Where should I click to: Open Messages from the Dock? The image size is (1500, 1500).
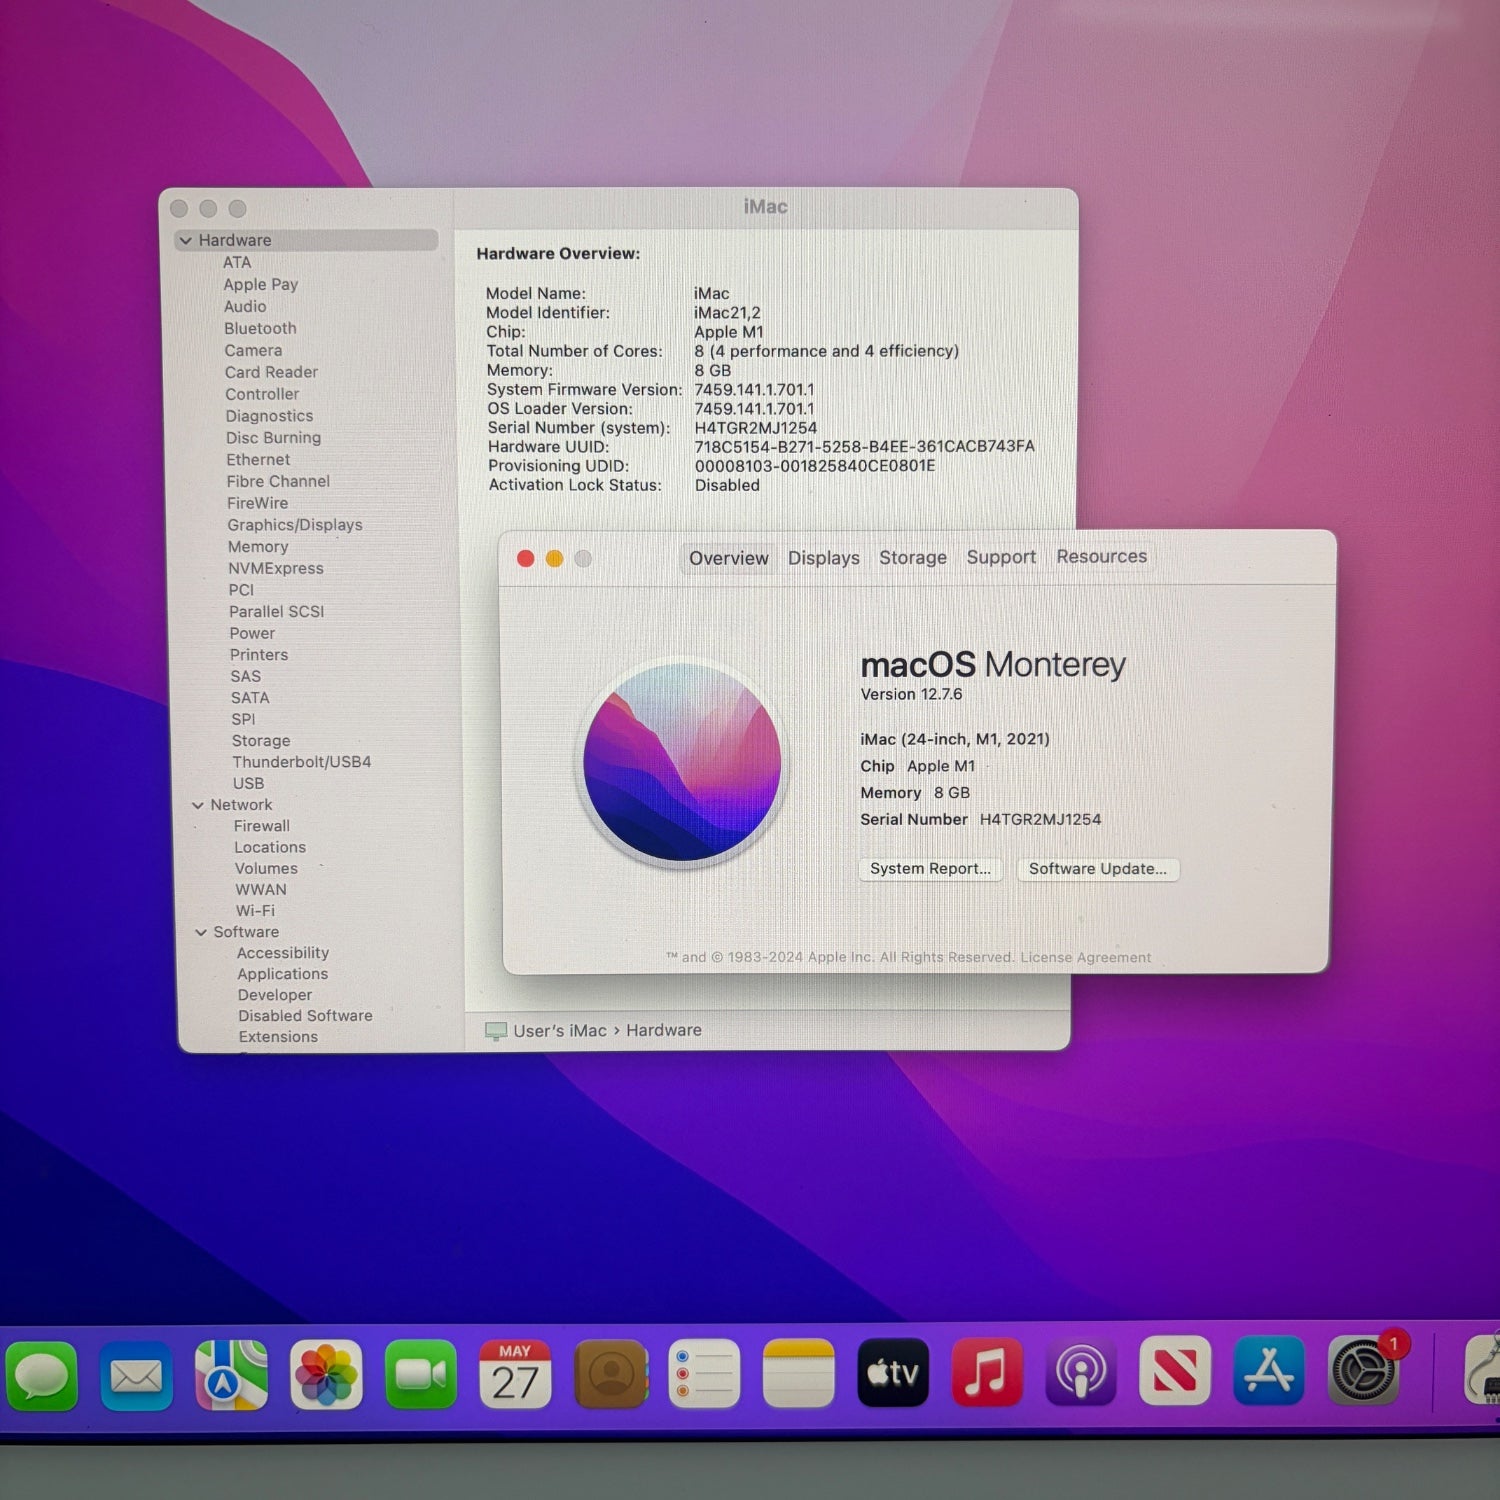tap(41, 1376)
